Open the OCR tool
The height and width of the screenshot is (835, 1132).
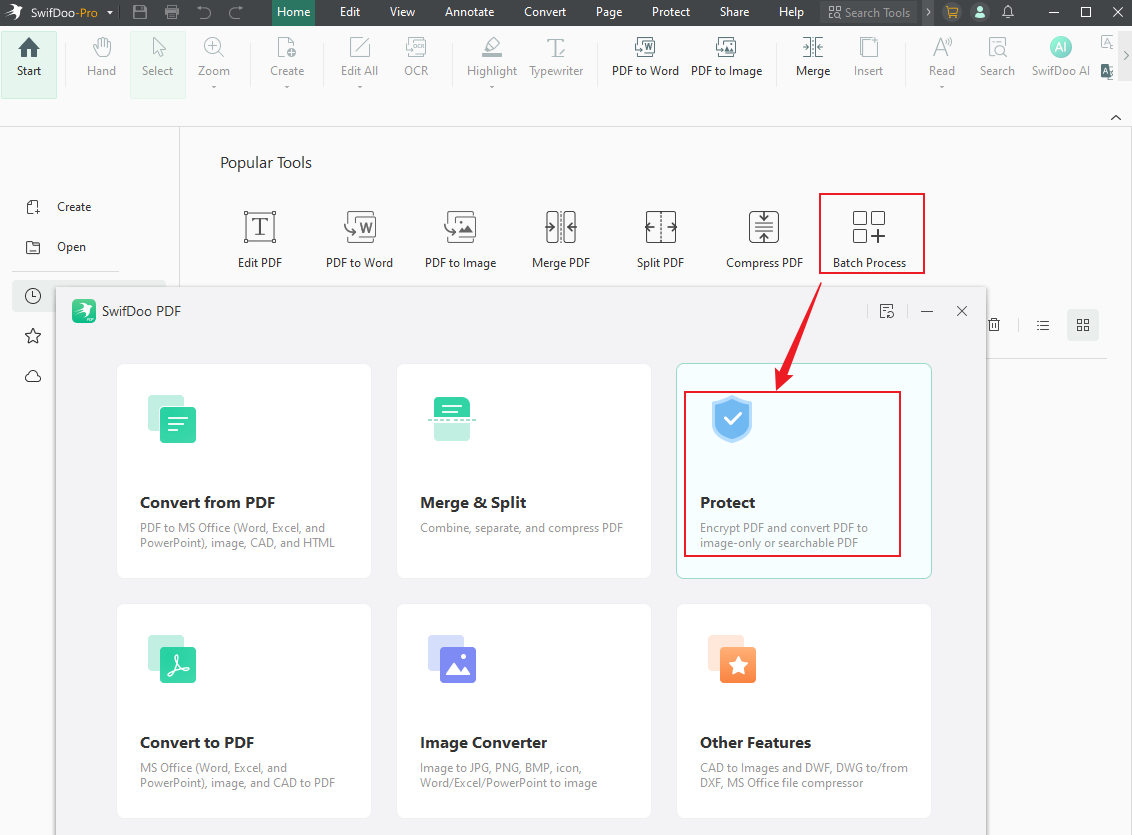[416, 58]
